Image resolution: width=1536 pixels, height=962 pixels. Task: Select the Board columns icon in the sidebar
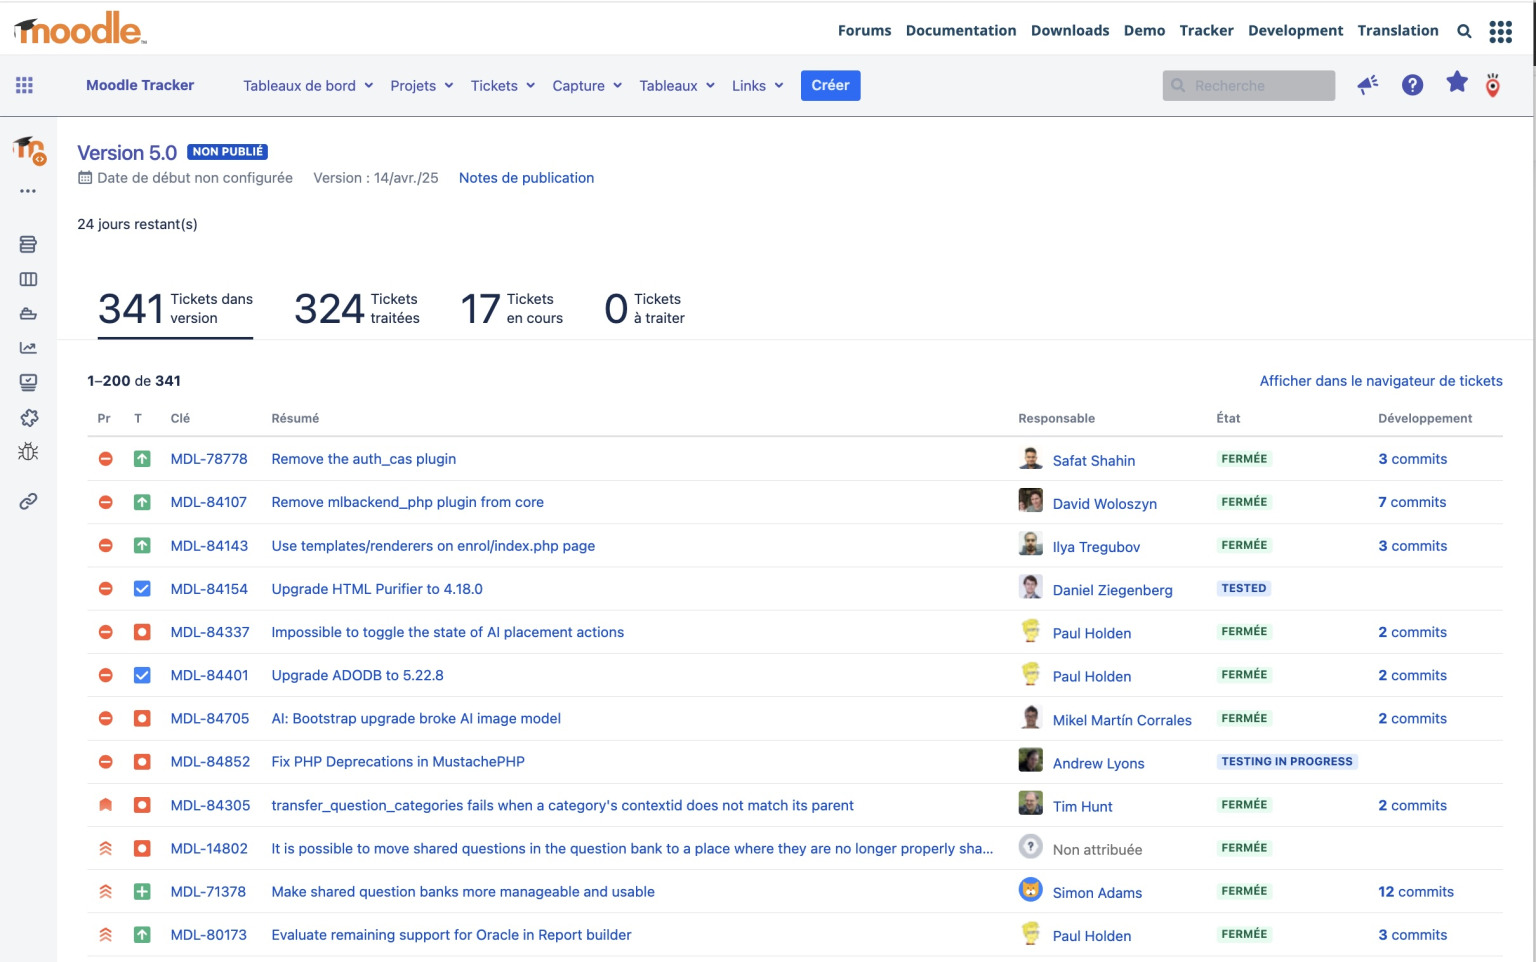(x=28, y=279)
